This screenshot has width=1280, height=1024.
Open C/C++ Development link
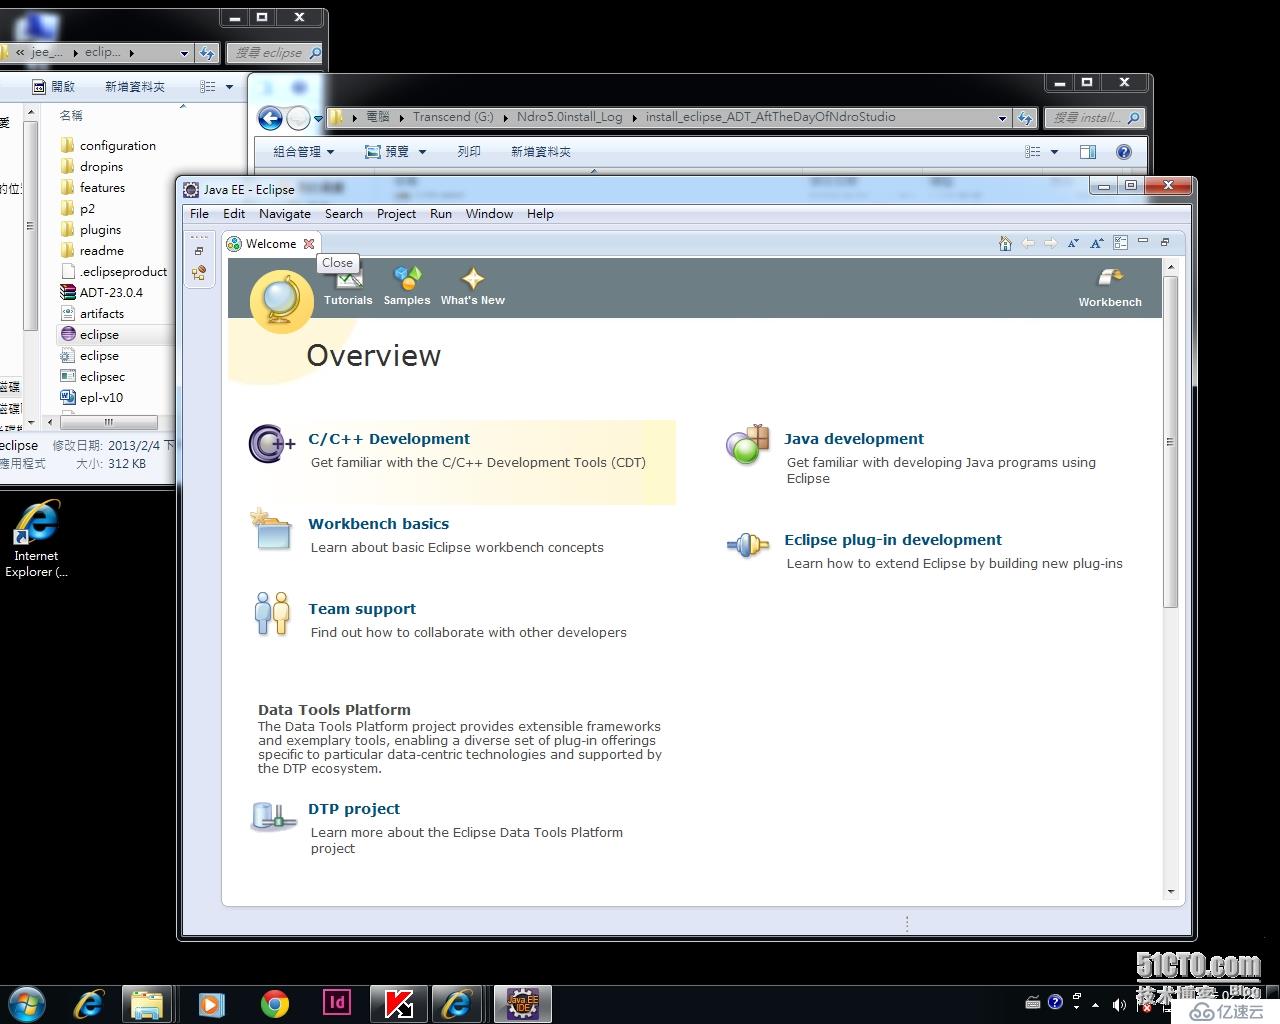tap(389, 438)
